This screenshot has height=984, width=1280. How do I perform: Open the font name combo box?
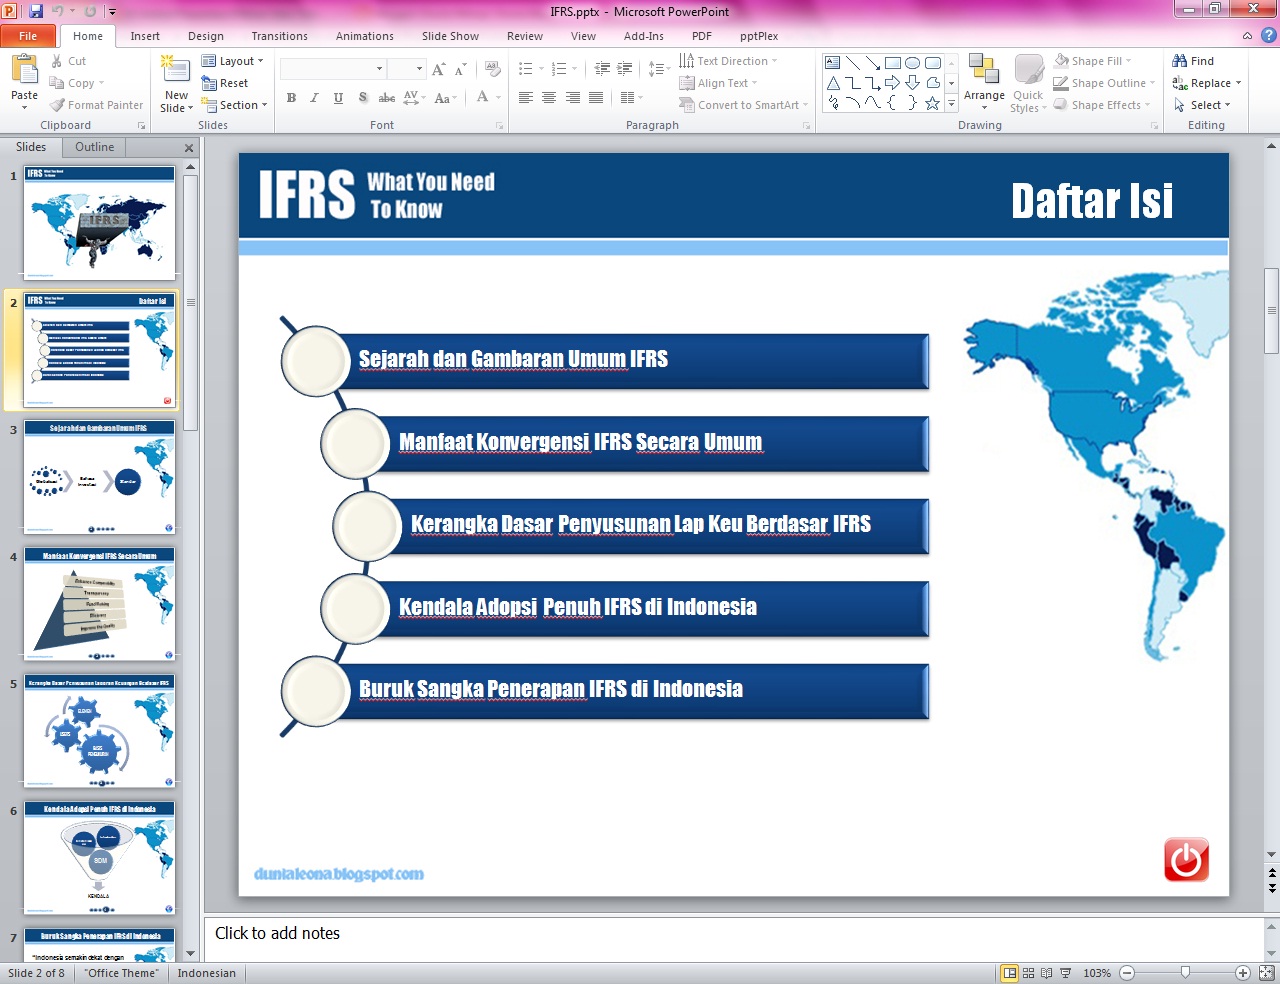334,69
